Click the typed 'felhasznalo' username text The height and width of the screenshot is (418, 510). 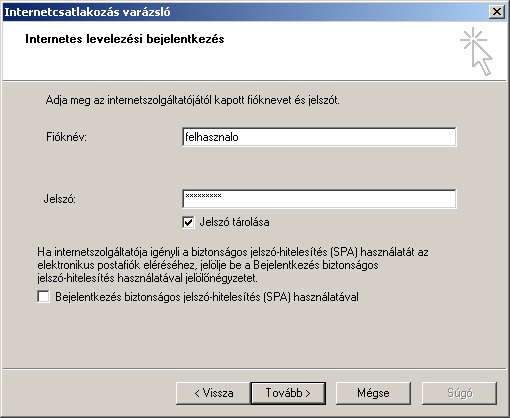click(212, 137)
